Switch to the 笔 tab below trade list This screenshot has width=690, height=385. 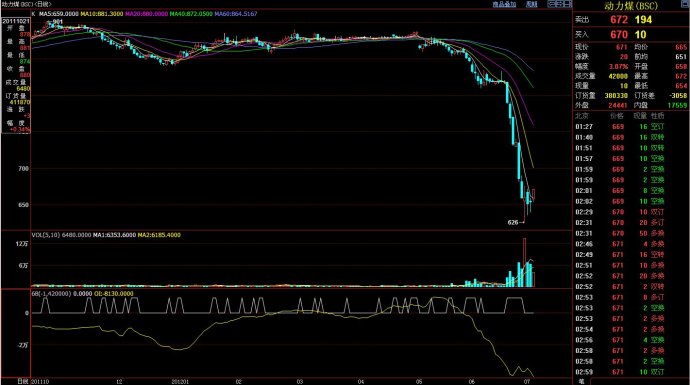pyautogui.click(x=581, y=381)
